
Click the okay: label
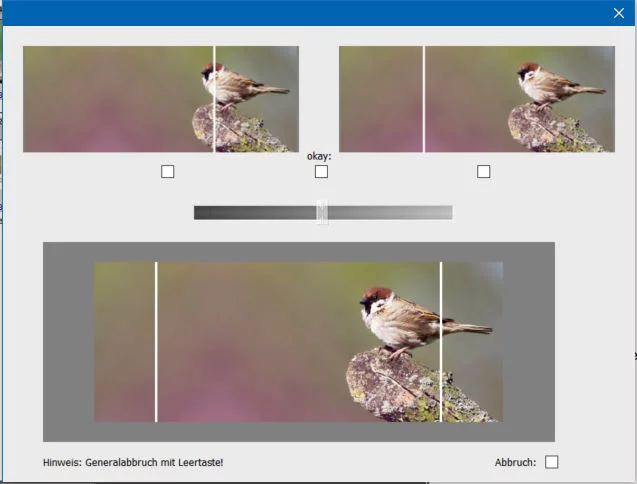click(319, 156)
